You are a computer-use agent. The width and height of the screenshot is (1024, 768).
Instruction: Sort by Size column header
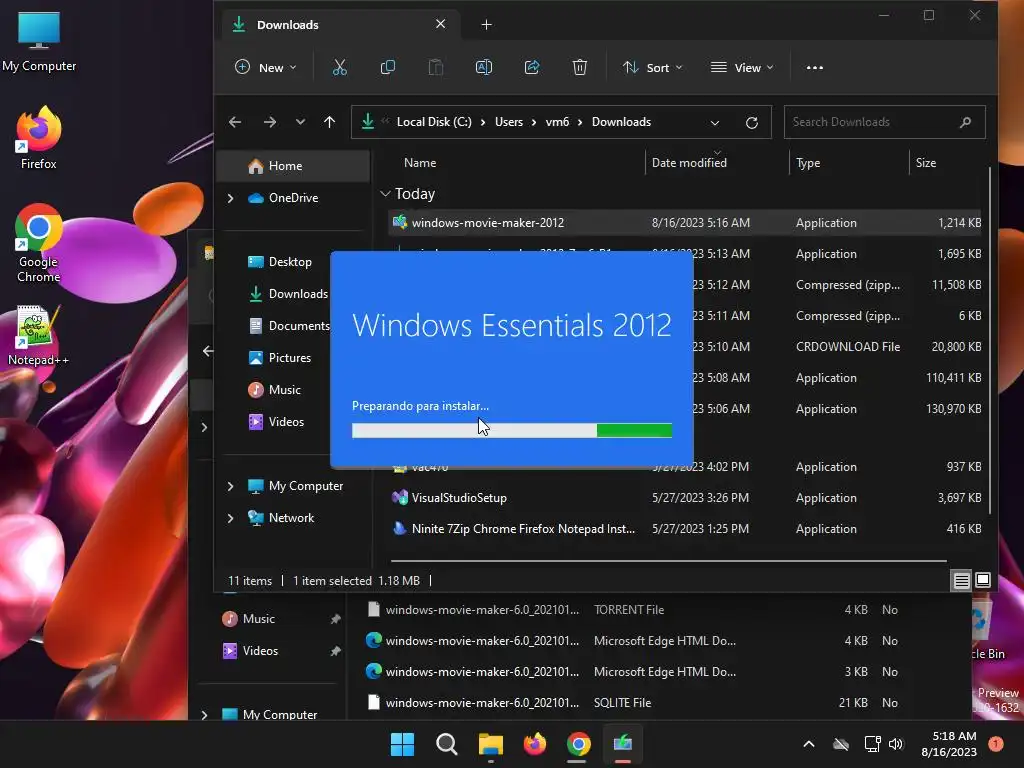click(925, 163)
